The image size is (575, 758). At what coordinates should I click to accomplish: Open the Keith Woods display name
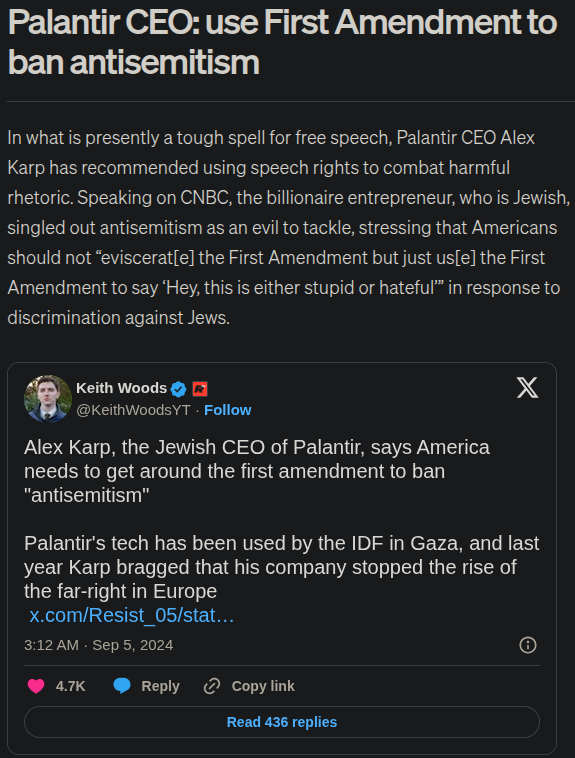(121, 388)
